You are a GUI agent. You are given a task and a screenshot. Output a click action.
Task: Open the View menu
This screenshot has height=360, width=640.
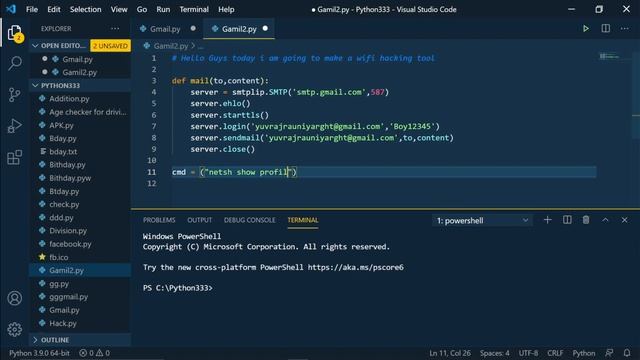tap(119, 9)
